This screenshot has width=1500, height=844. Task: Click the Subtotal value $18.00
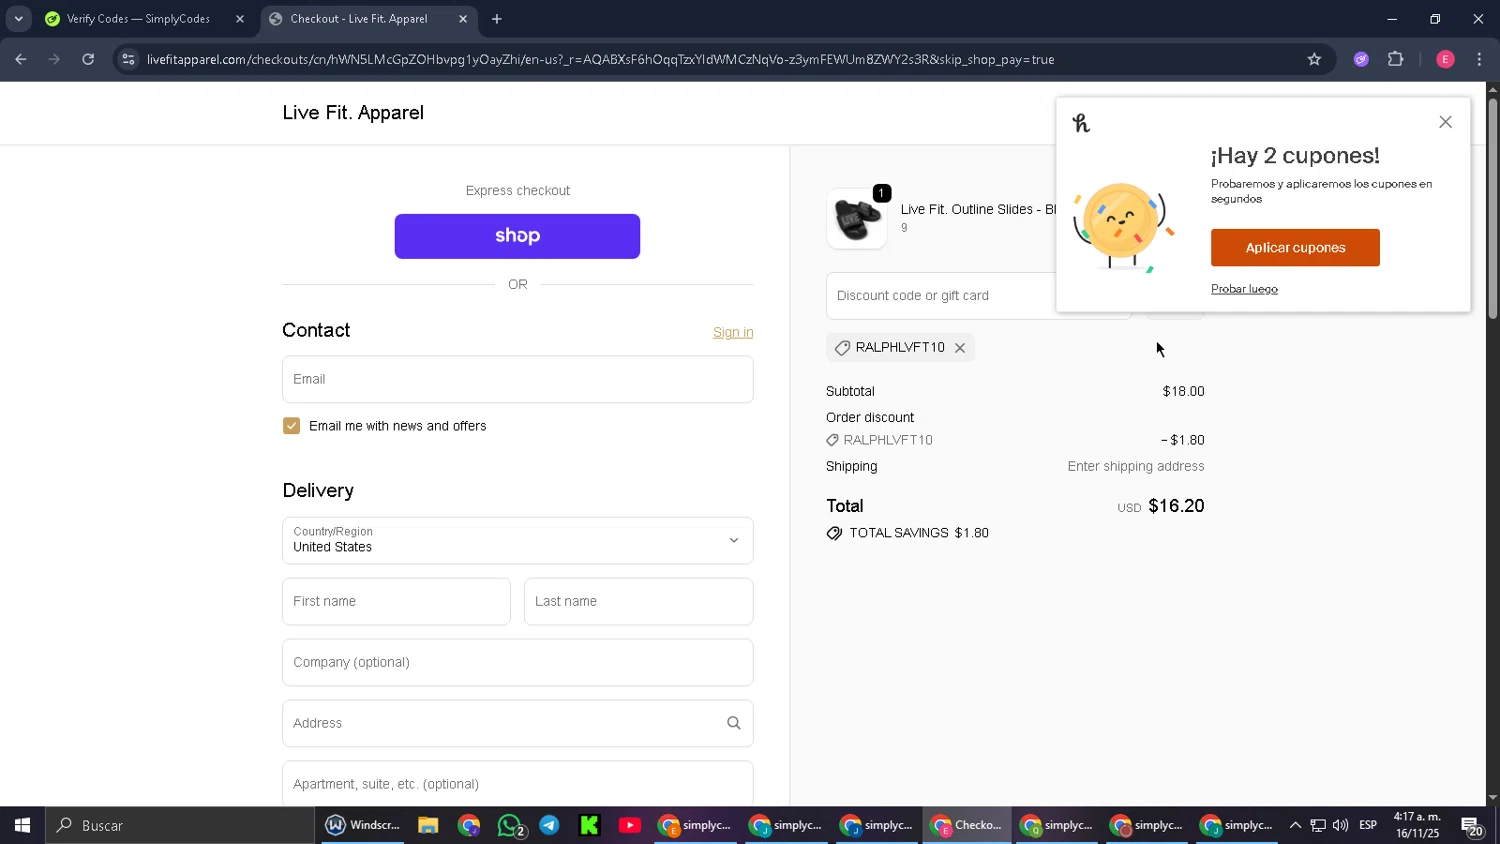click(1183, 391)
